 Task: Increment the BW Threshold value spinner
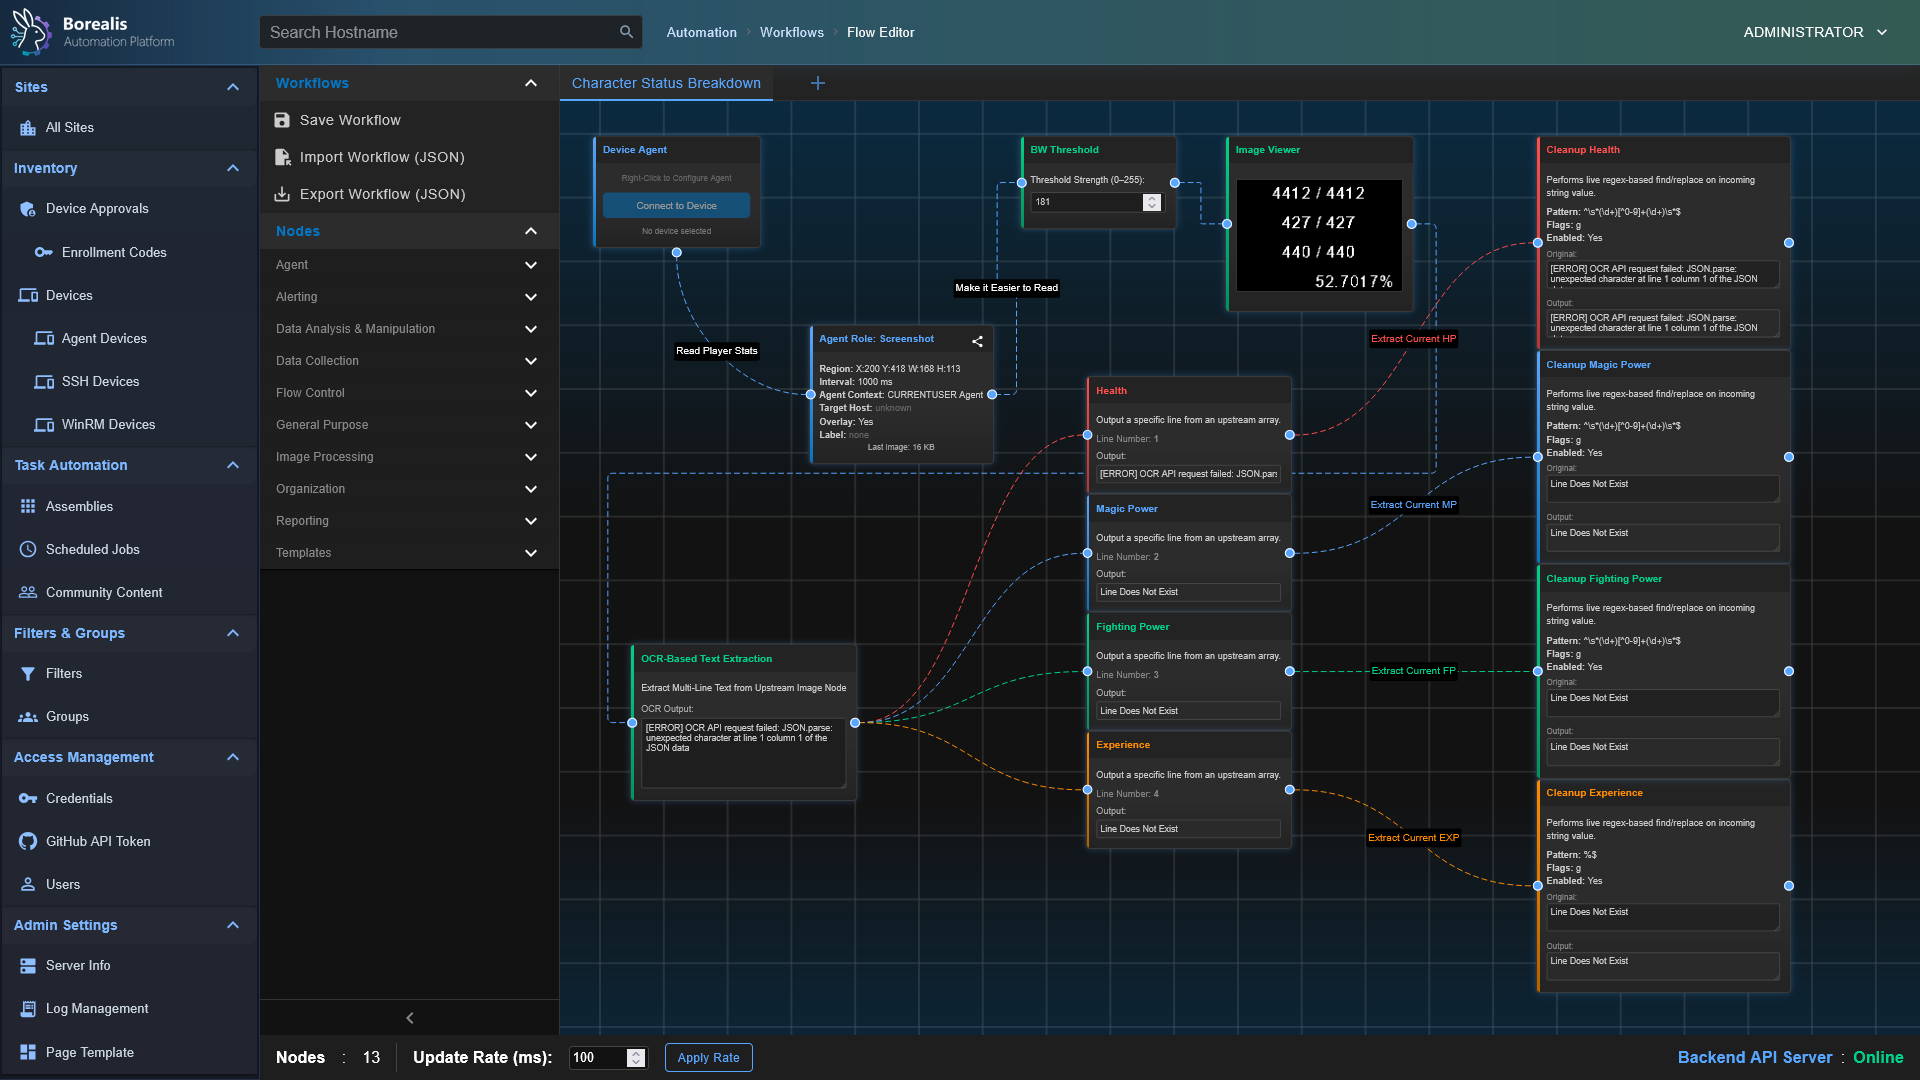(1151, 197)
